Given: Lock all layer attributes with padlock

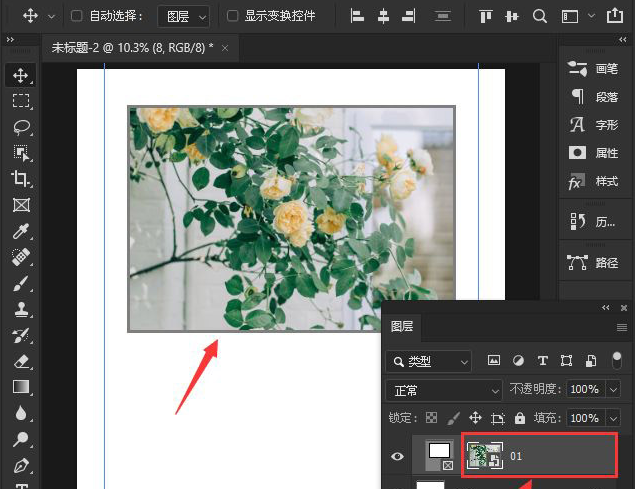Looking at the screenshot, I should point(520,418).
